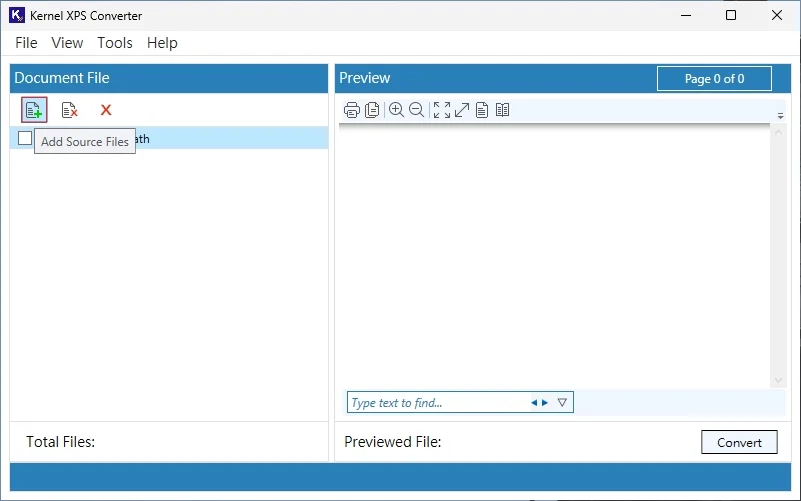The width and height of the screenshot is (801, 501).
Task: Click the Add Source Files icon
Action: [x=34, y=110]
